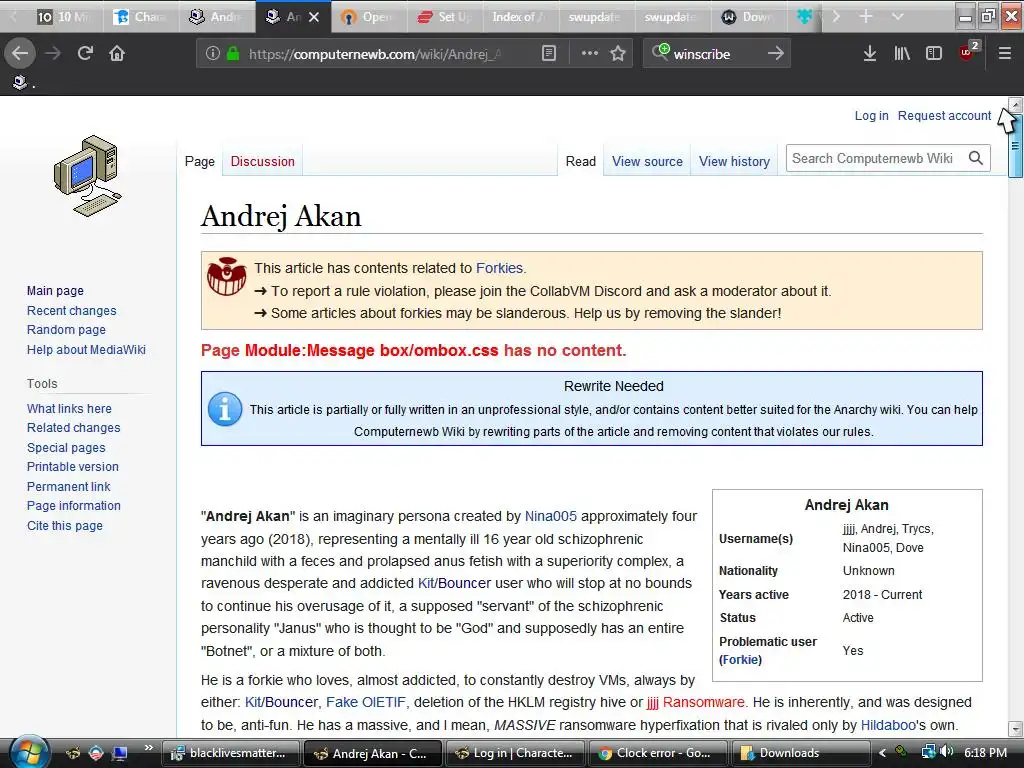The width and height of the screenshot is (1024, 768).
Task: Click the page vertical scrollbar thumb
Action: pos(1015,145)
